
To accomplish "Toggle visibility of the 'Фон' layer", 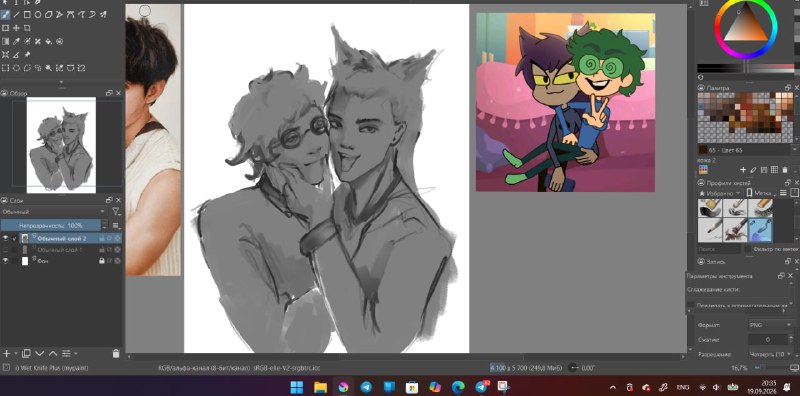I will pos(6,261).
